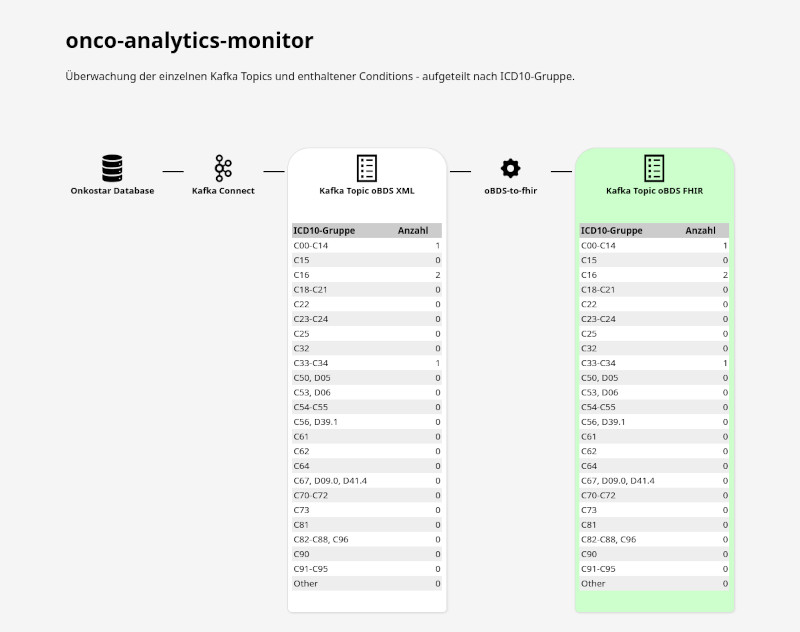Select row 'C91-C95' in oBDS XML table

pos(367,569)
